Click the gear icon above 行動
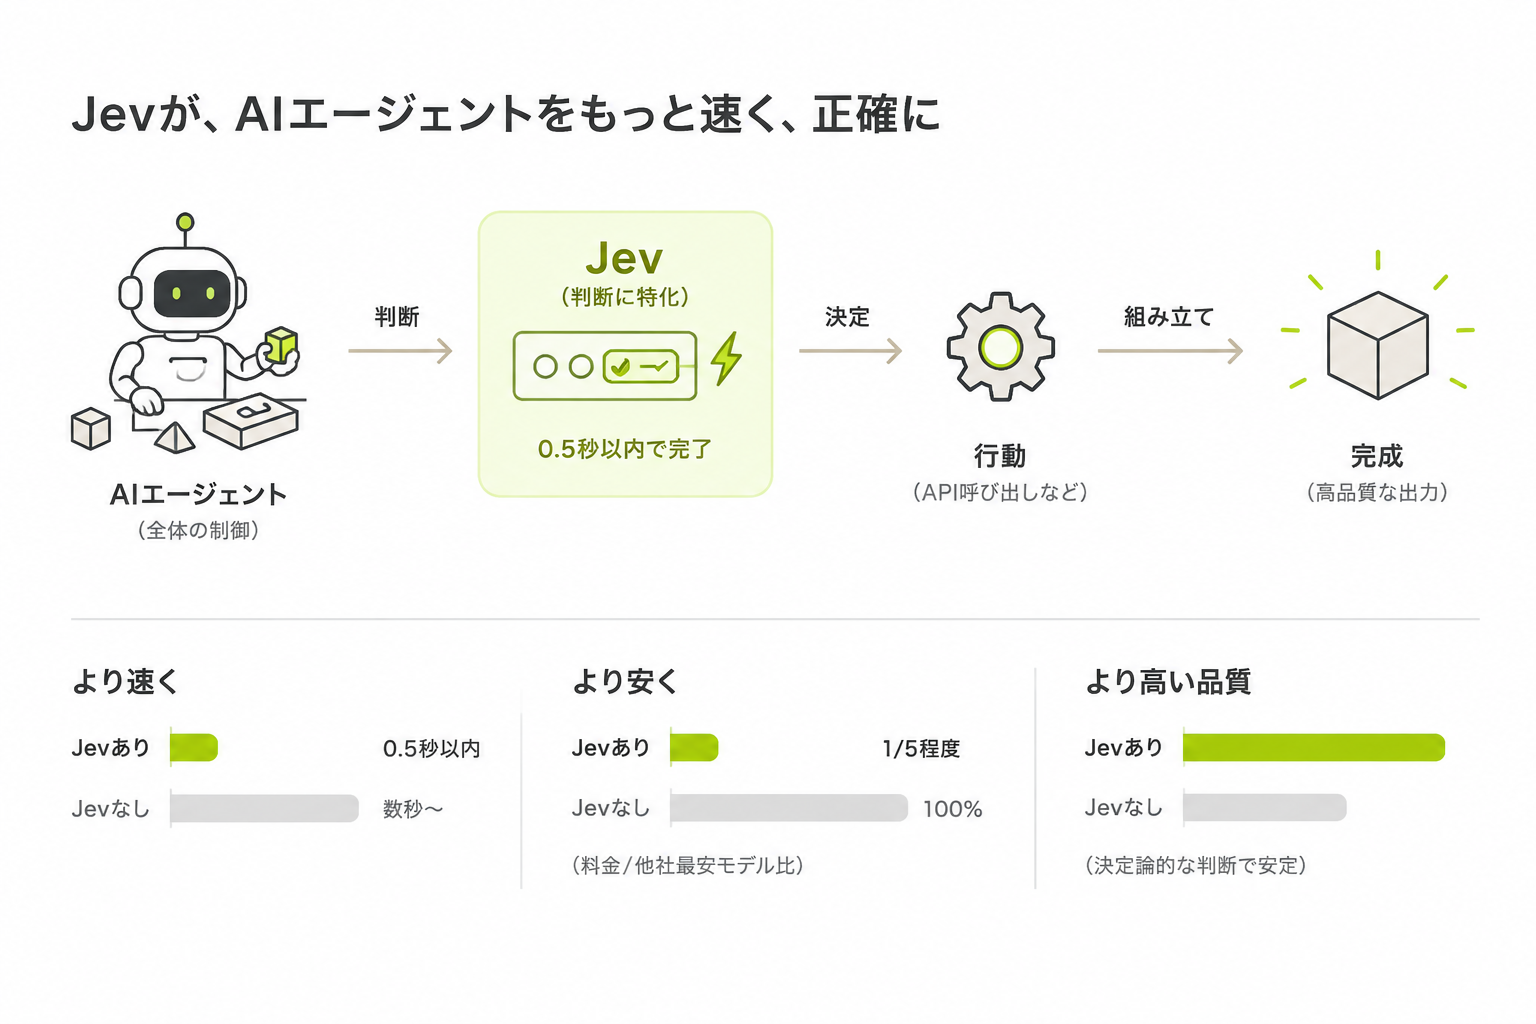Image resolution: width=1536 pixels, height=1024 pixels. (x=1000, y=347)
